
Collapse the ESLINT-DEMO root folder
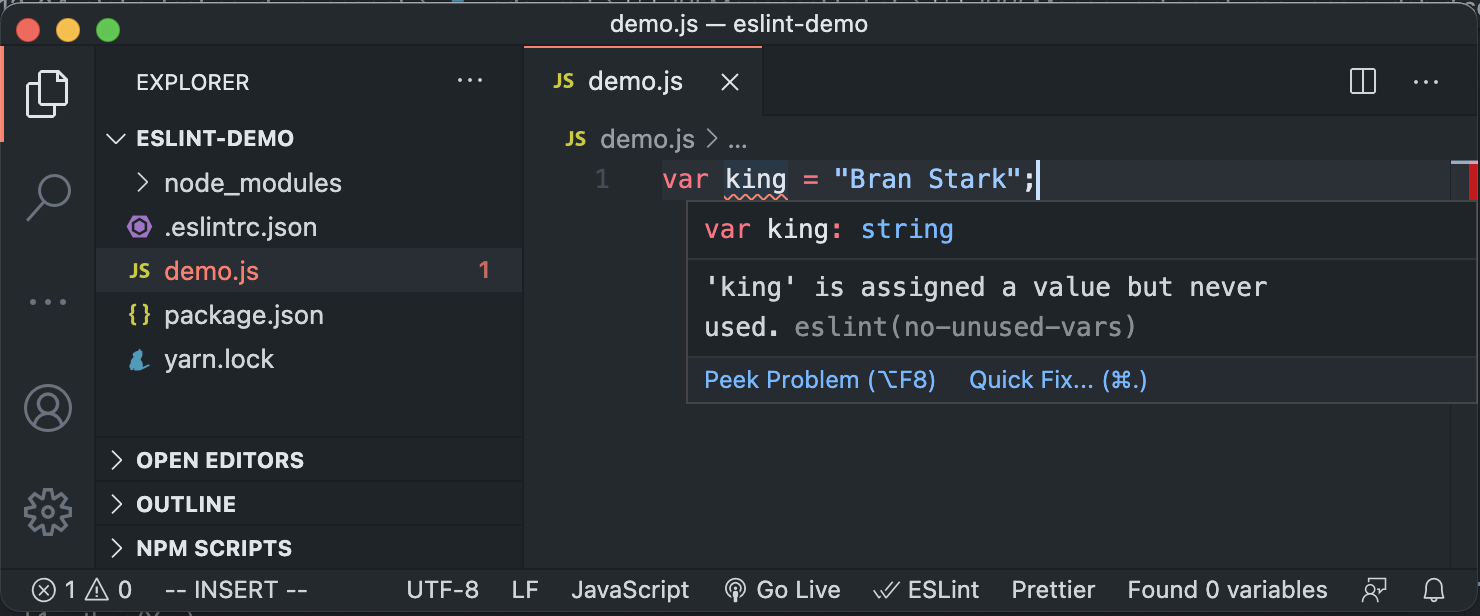click(214, 138)
